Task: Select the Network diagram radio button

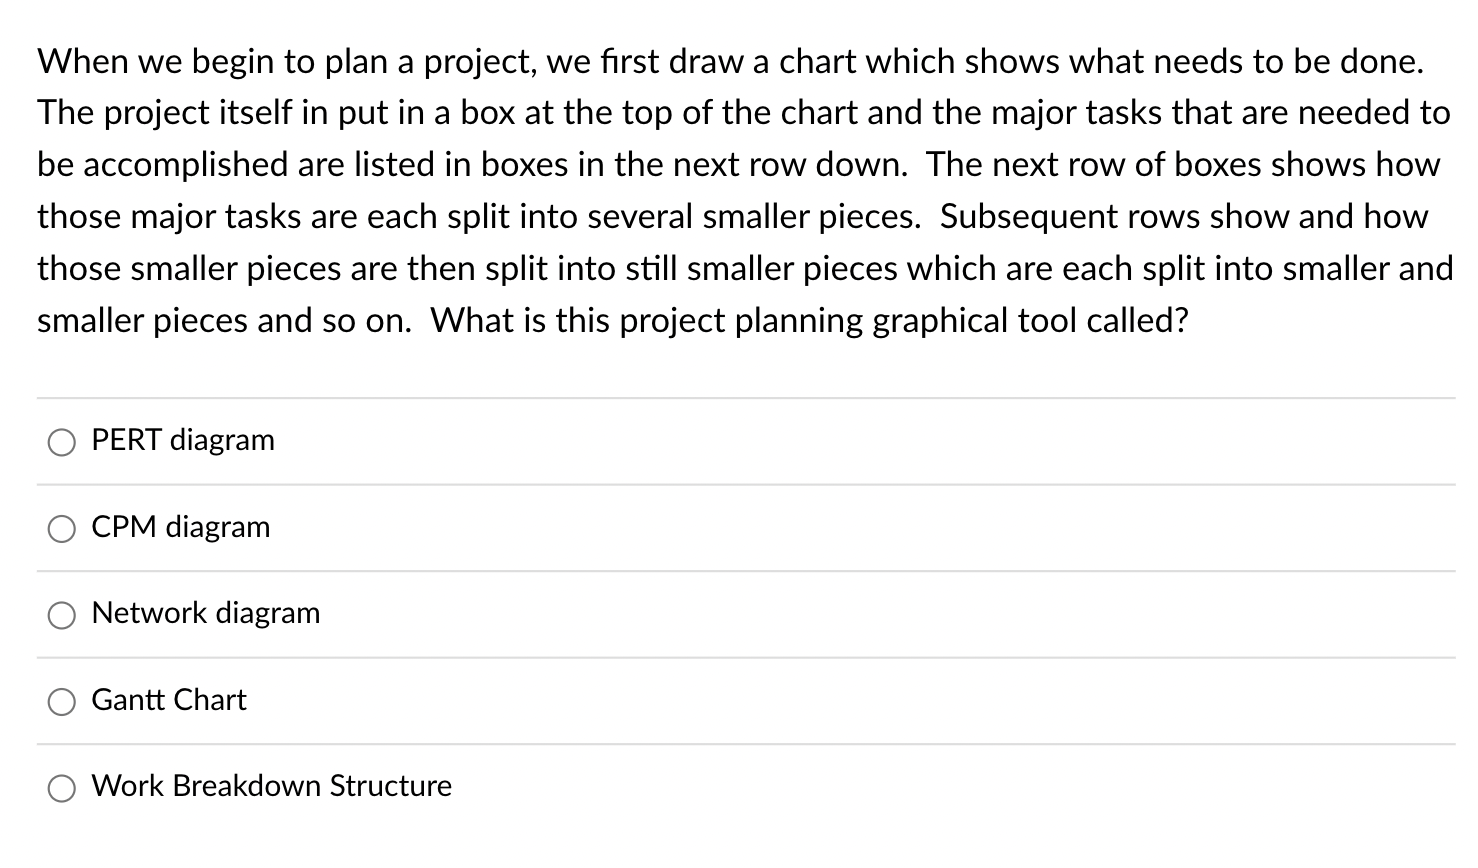Action: pyautogui.click(x=62, y=615)
